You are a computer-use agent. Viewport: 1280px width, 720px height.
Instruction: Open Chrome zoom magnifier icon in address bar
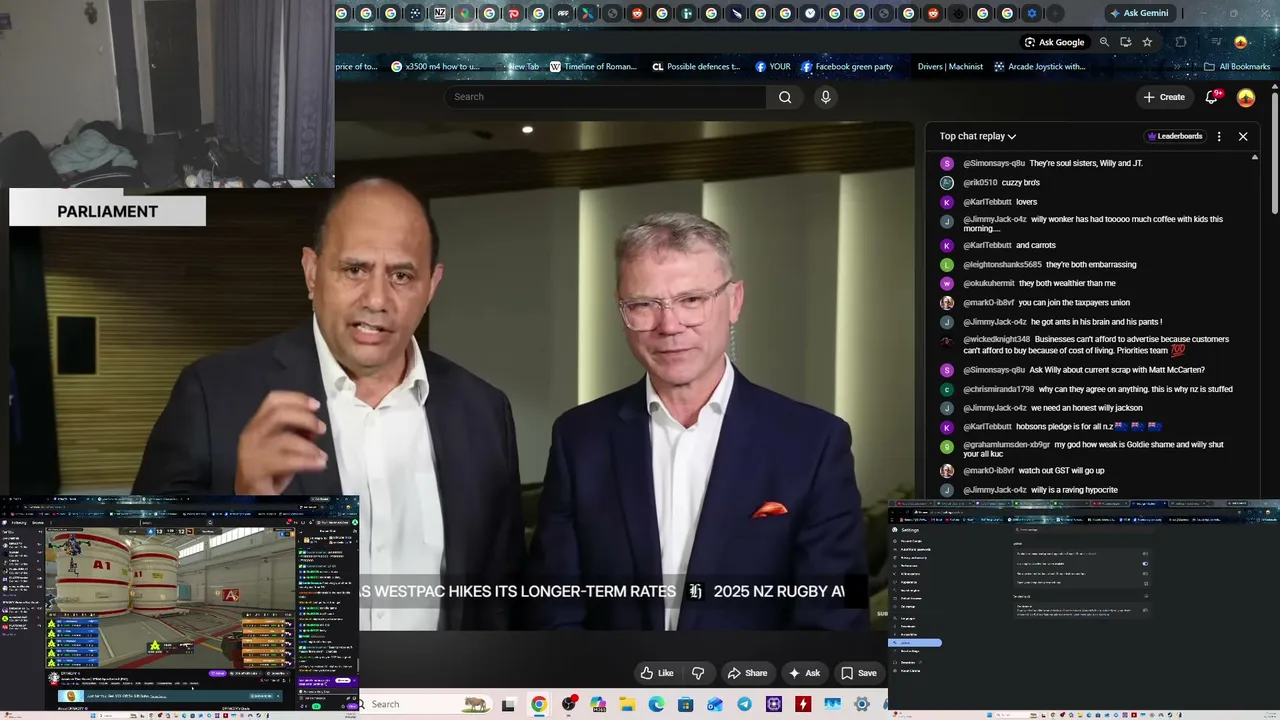pyautogui.click(x=1104, y=42)
